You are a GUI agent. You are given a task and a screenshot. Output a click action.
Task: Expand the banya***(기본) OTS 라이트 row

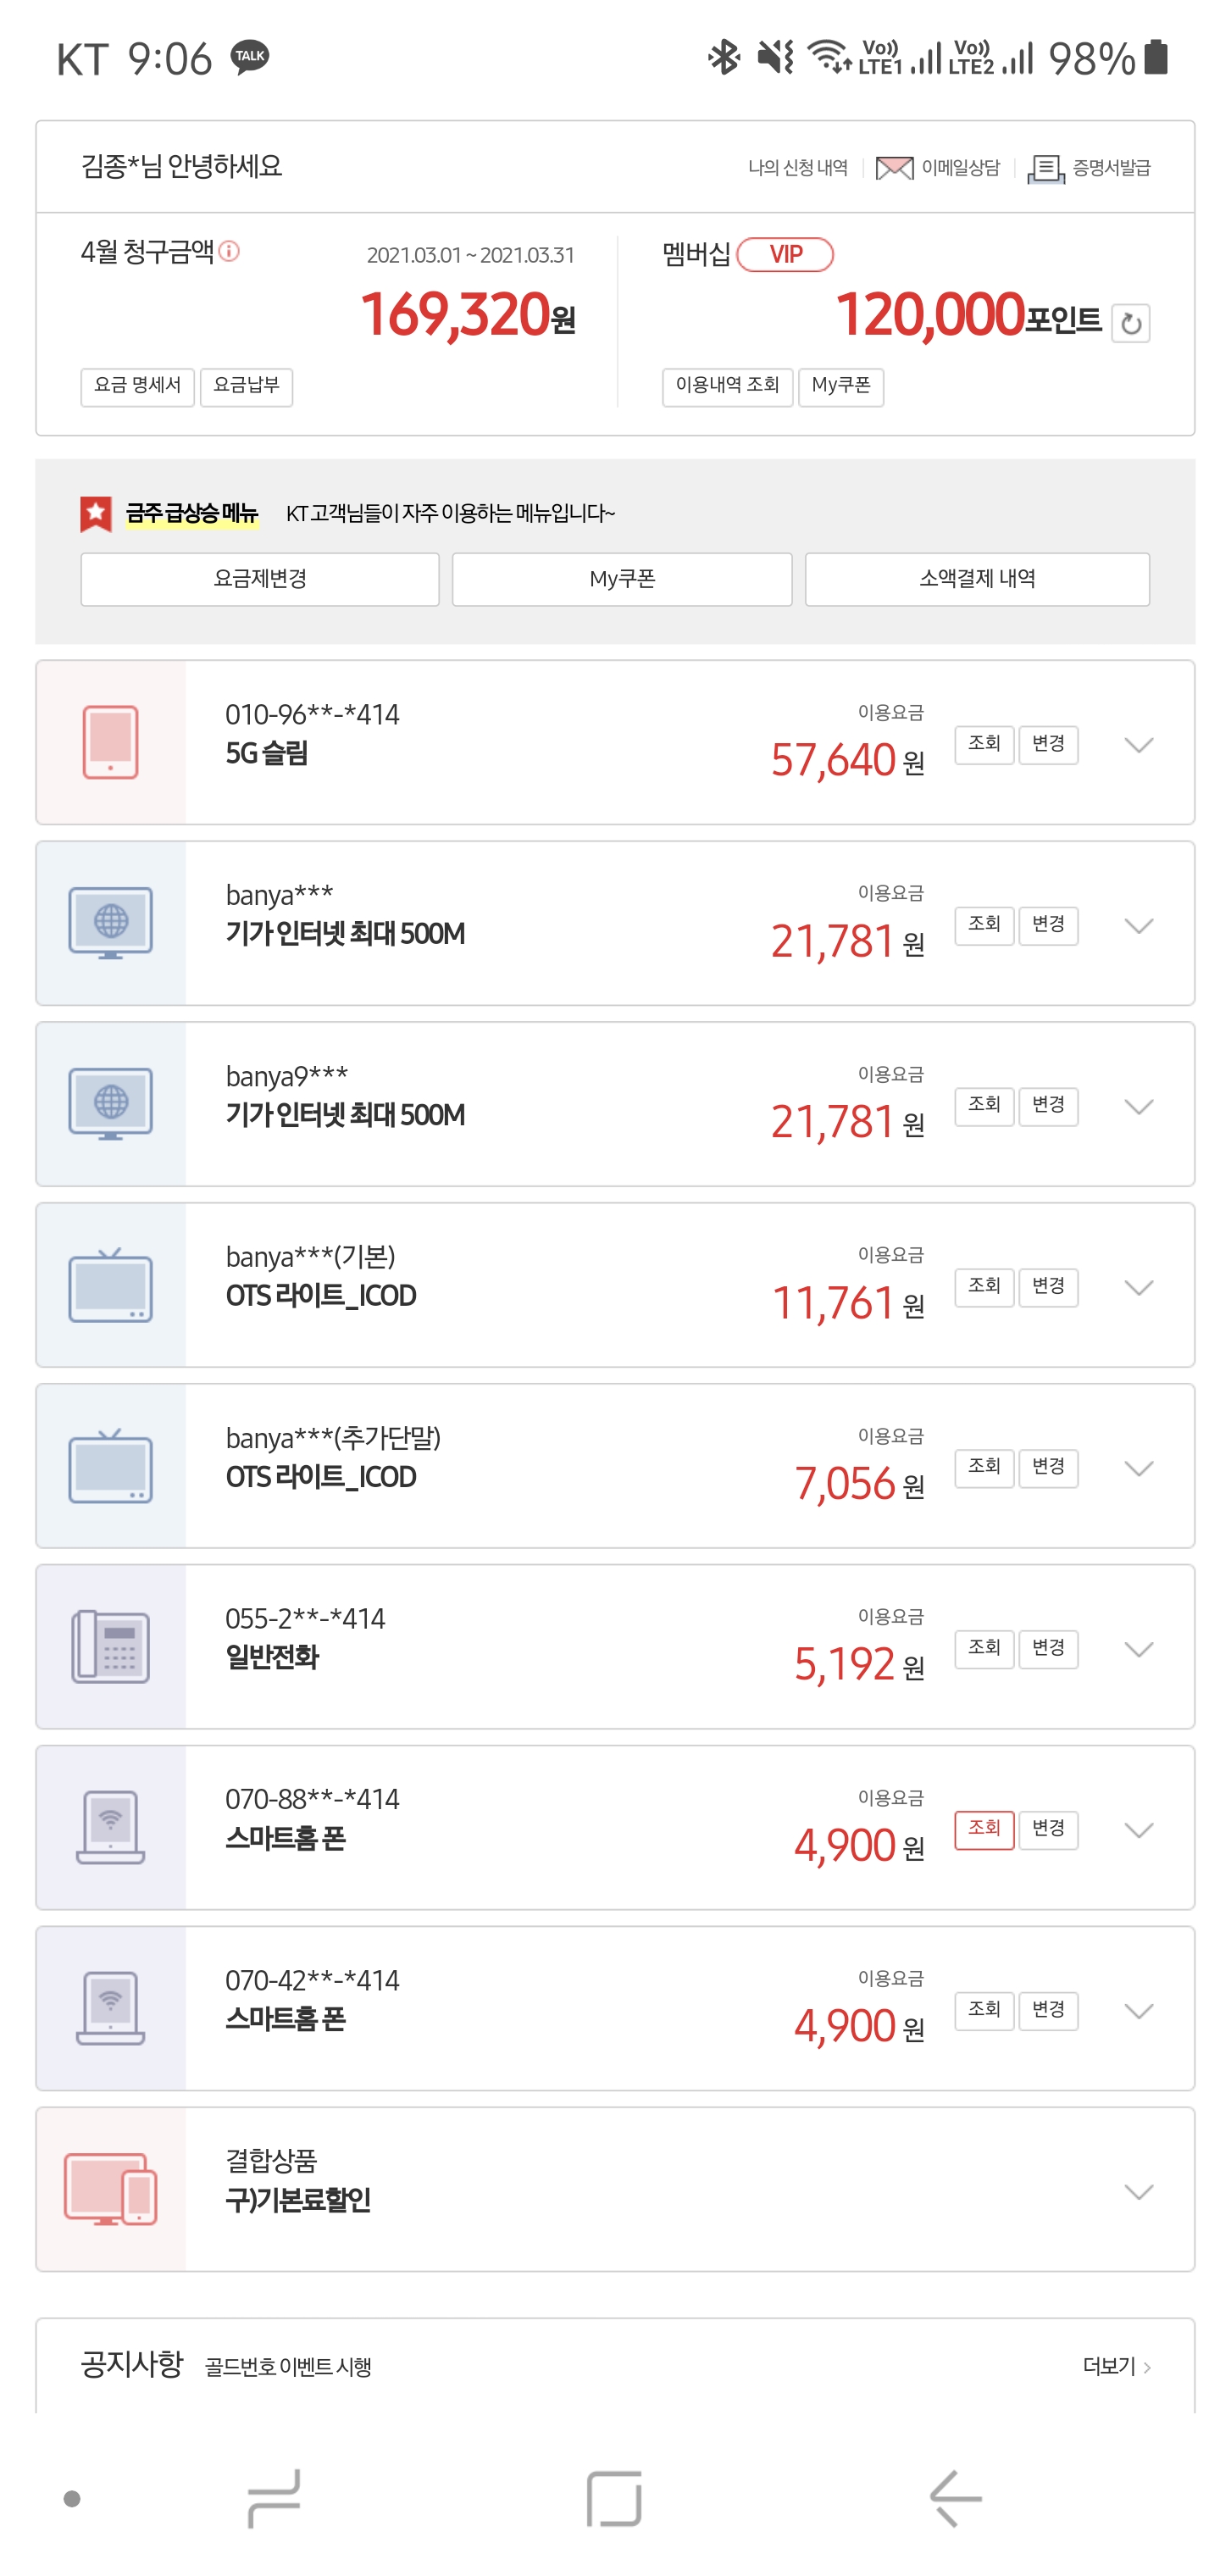point(1138,1287)
